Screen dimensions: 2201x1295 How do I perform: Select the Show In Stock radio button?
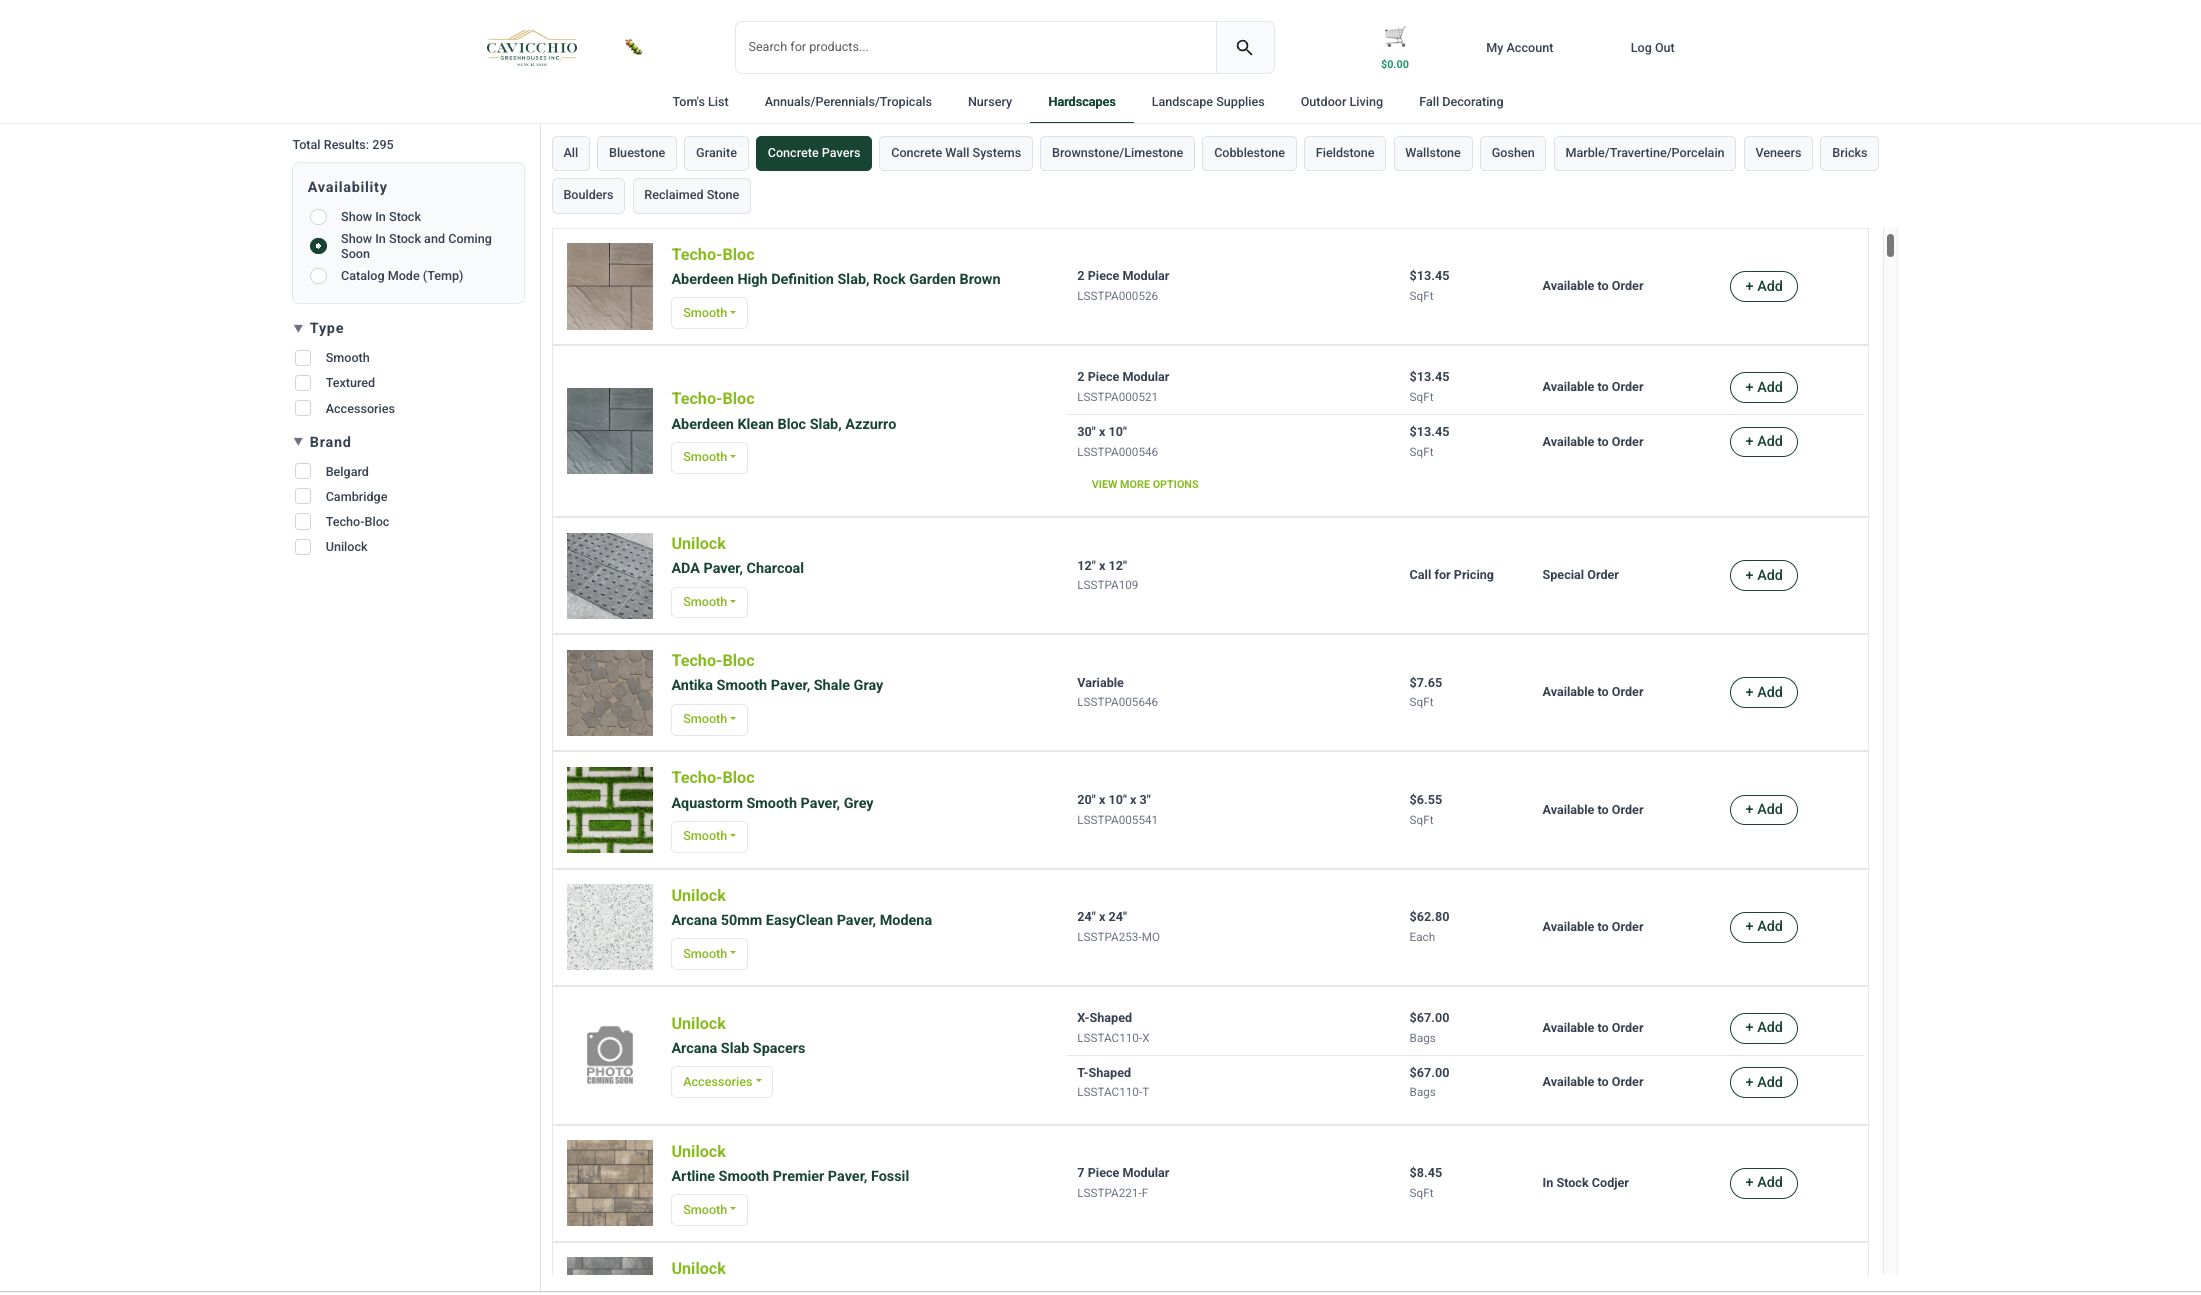click(318, 217)
